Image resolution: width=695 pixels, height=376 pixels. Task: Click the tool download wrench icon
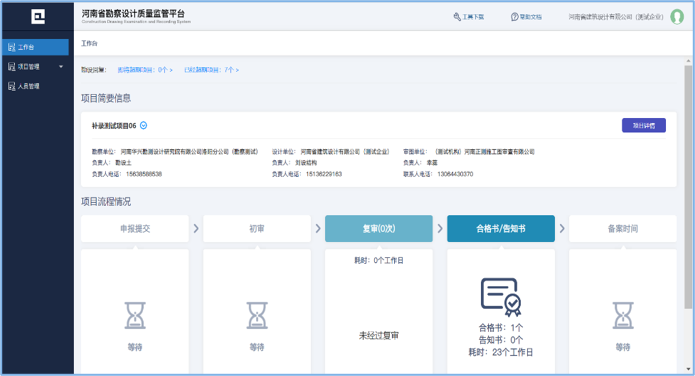457,17
